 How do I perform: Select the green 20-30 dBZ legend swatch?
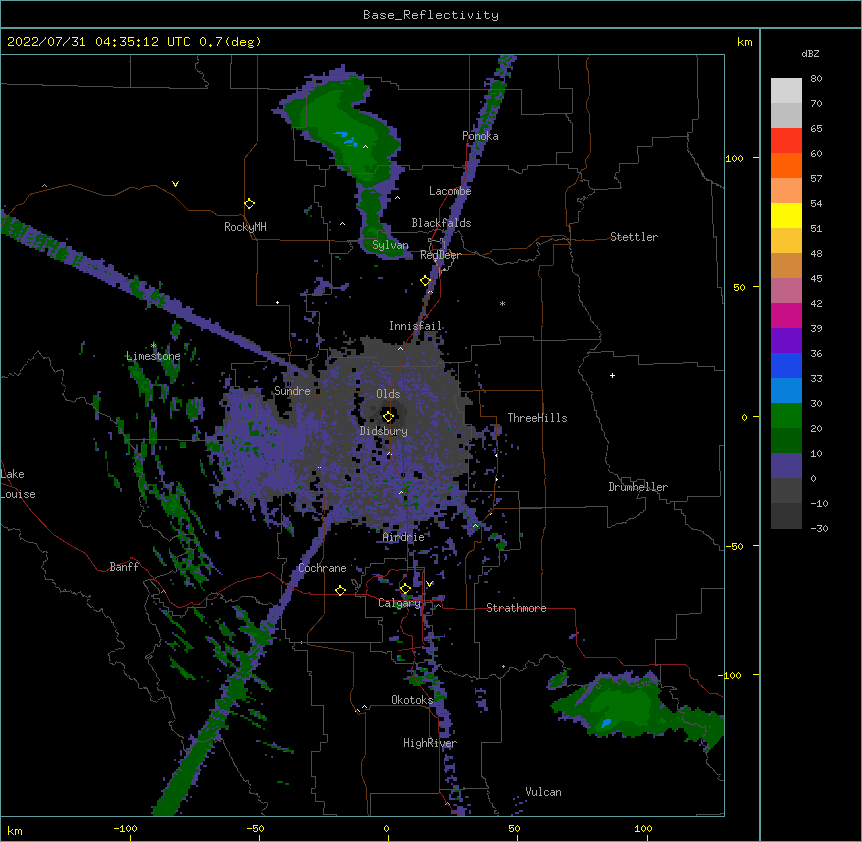click(x=786, y=416)
